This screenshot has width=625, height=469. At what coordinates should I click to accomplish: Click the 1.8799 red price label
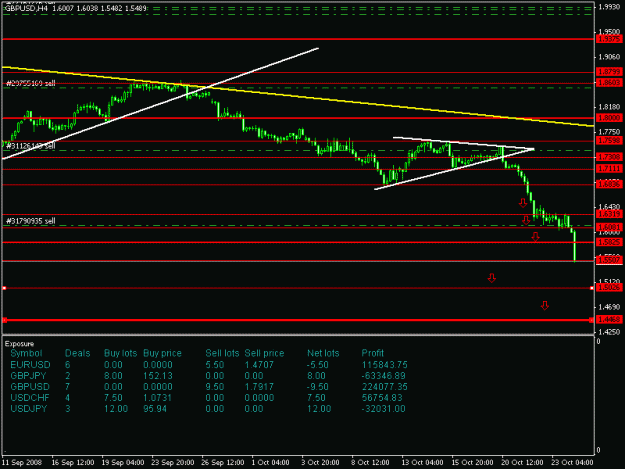[x=610, y=72]
